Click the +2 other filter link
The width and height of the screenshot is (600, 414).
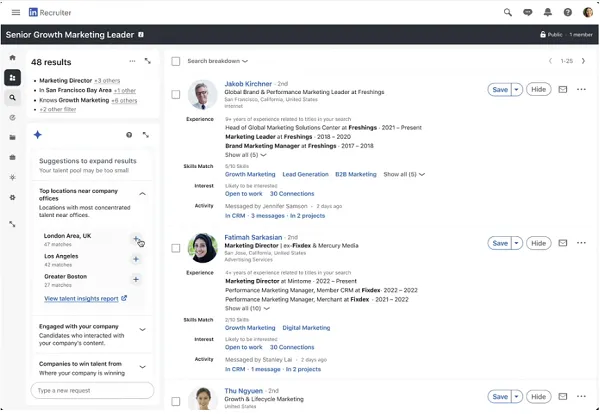58,109
